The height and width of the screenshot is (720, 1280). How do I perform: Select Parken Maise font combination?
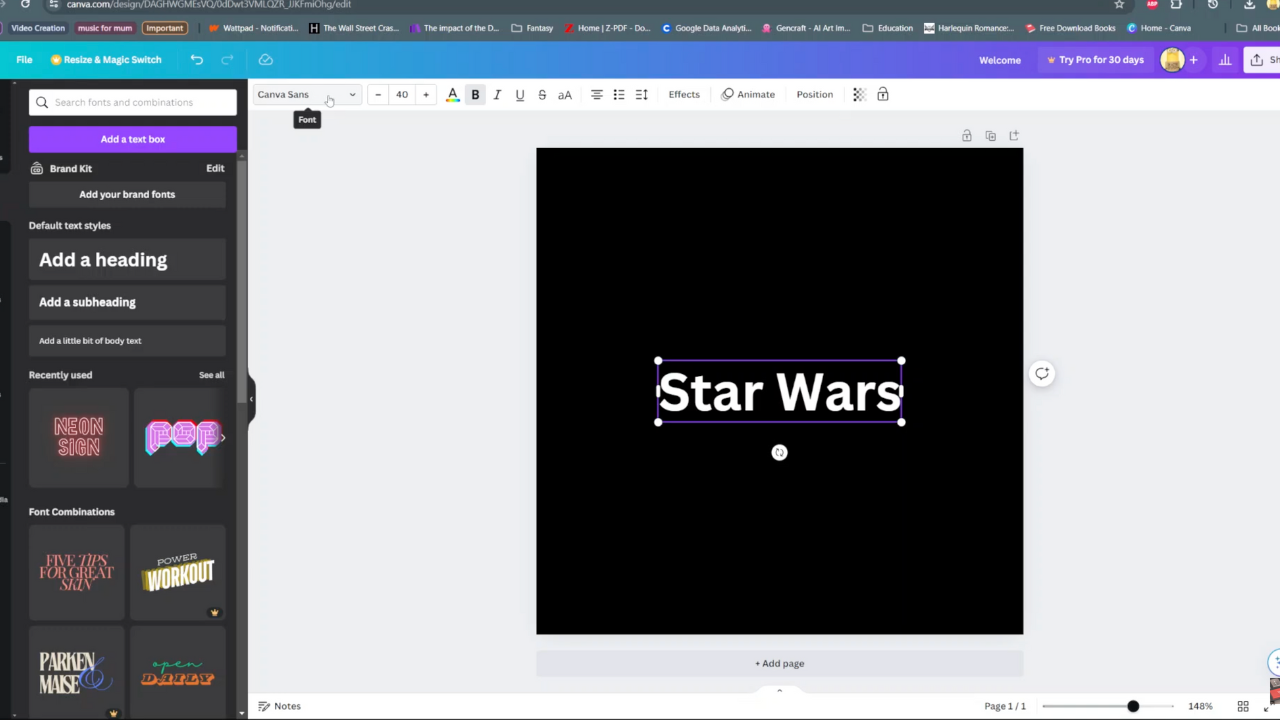pos(77,672)
